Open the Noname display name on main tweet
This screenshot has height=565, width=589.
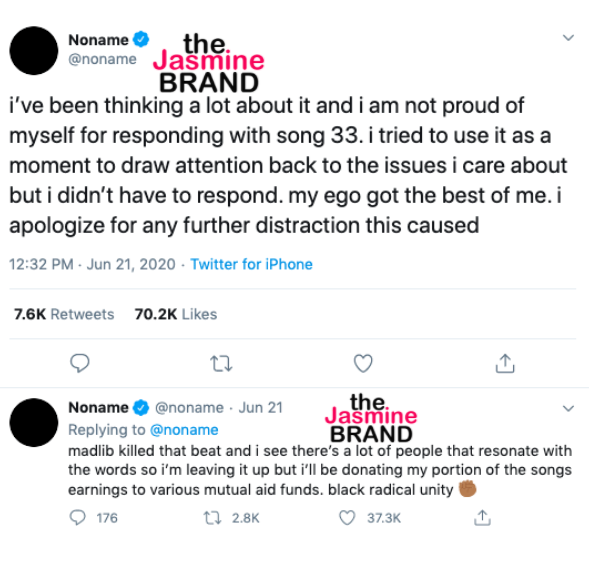pos(98,40)
